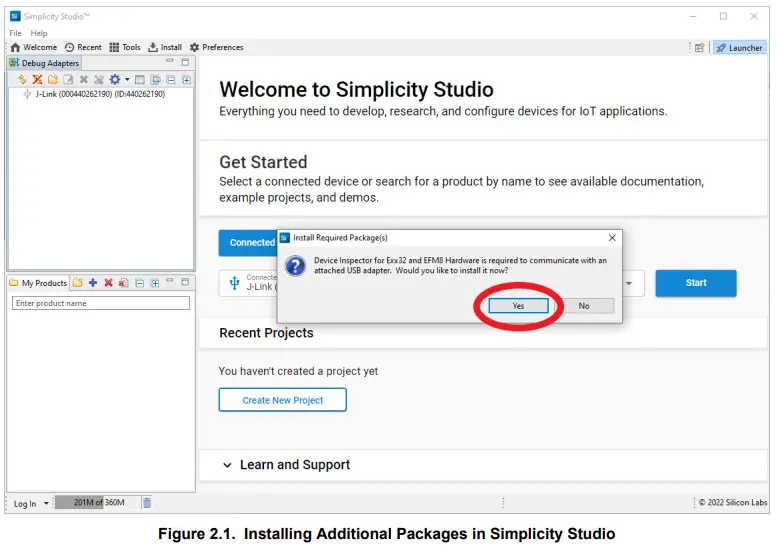Image resolution: width=778 pixels, height=546 pixels.
Task: Switch to the Launcher perspective
Action: [x=739, y=48]
